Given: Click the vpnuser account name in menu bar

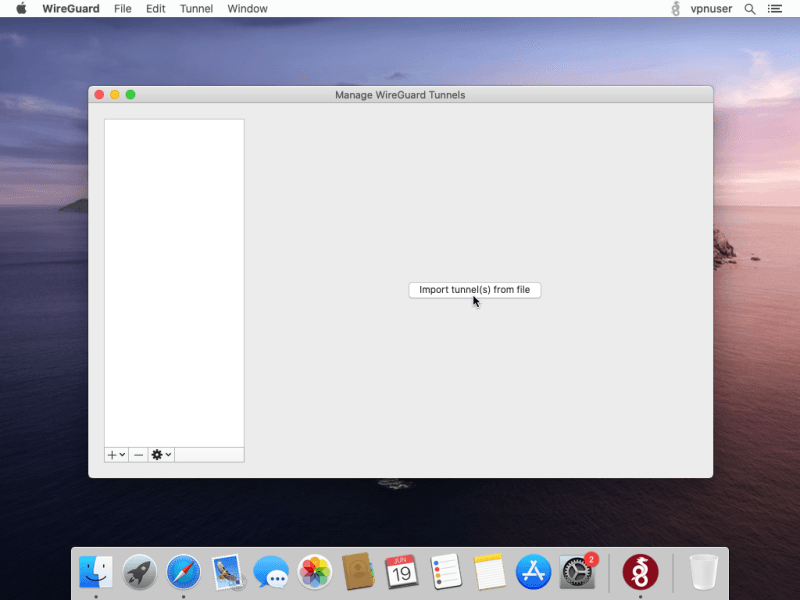Looking at the screenshot, I should [x=711, y=9].
